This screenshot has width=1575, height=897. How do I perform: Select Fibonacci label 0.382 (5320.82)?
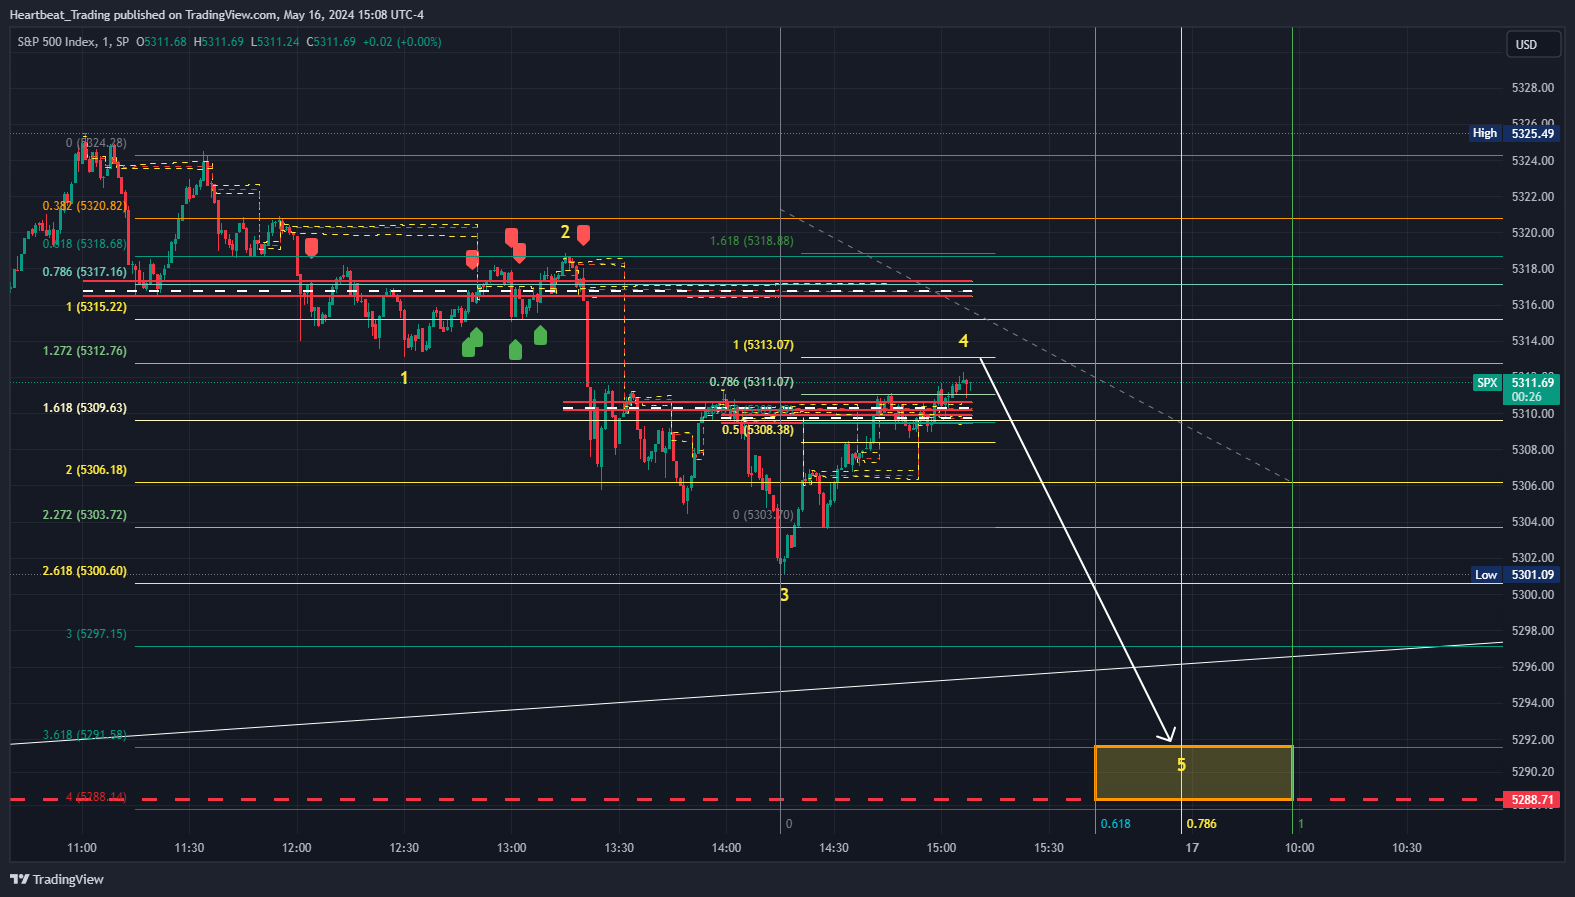tap(85, 206)
